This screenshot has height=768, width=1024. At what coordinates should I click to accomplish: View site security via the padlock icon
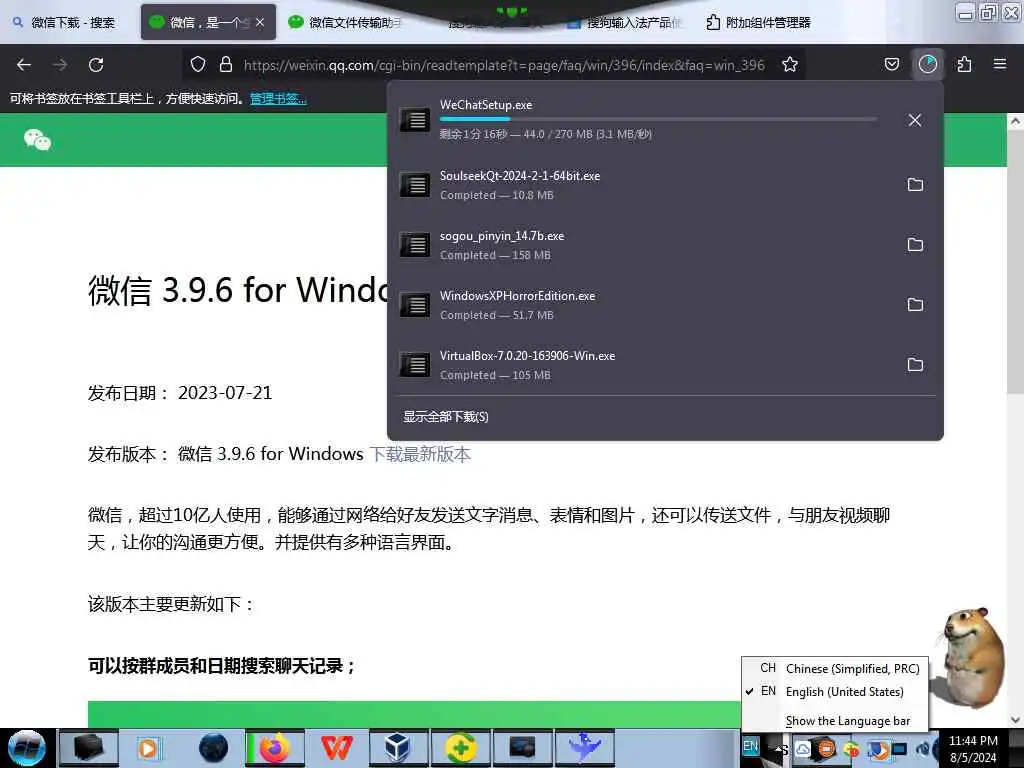click(226, 64)
